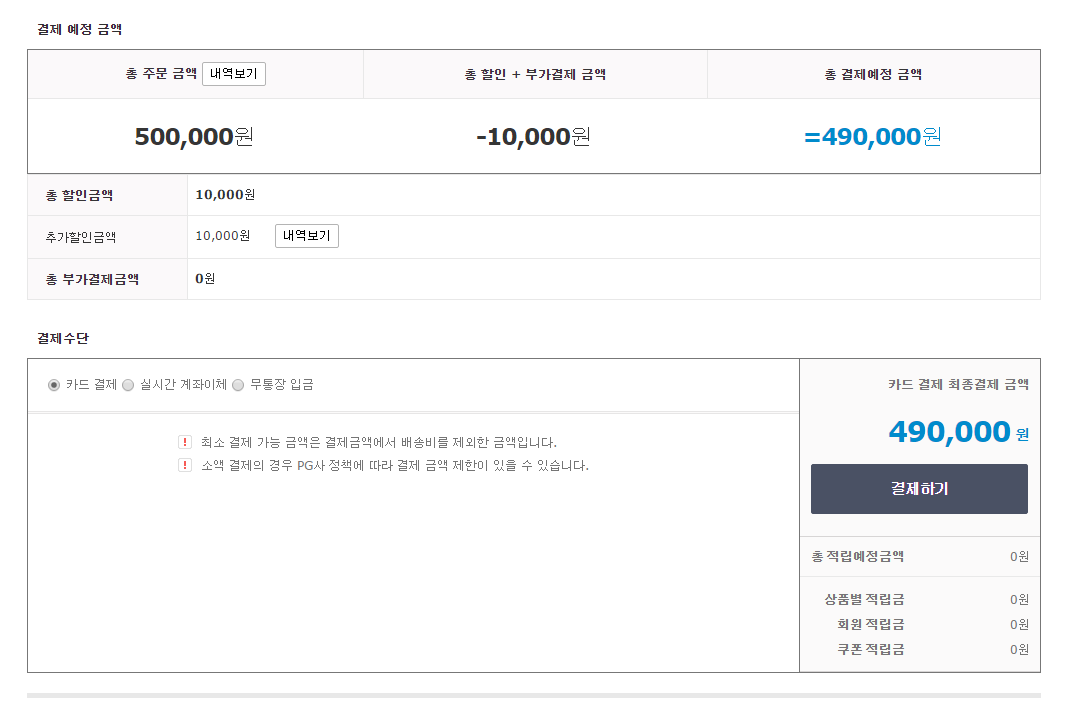Click the exclamation icon beside PG사 notice
Viewport: 1065px width, 707px height.
pos(185,465)
